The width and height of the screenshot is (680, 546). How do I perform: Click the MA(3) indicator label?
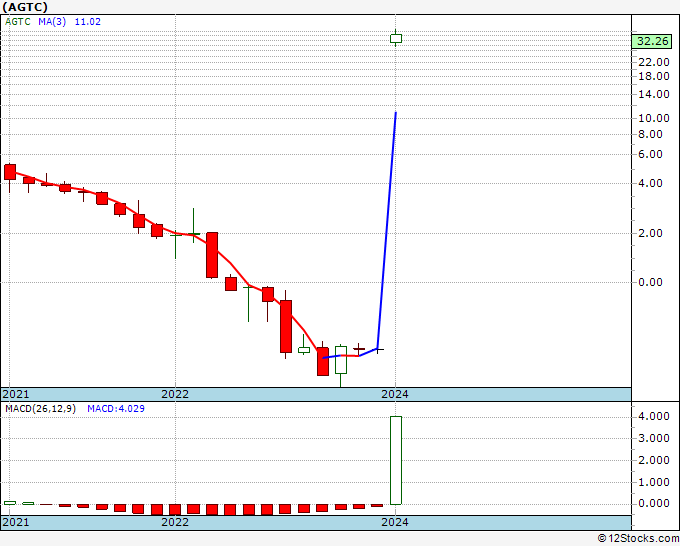(x=52, y=22)
